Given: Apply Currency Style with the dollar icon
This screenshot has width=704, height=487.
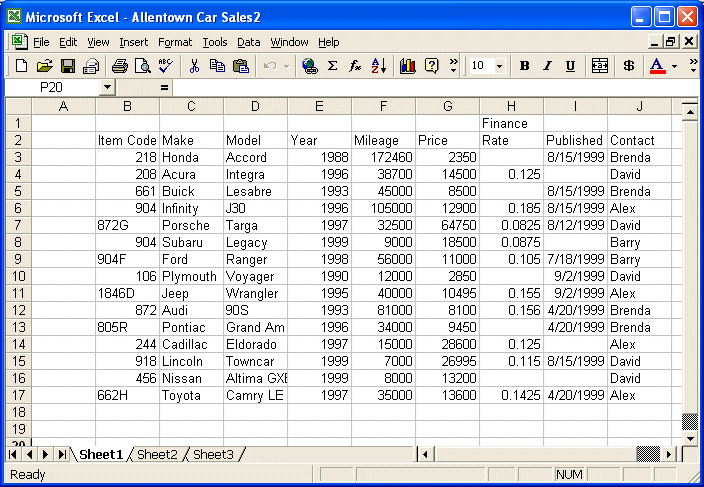Looking at the screenshot, I should 629,66.
